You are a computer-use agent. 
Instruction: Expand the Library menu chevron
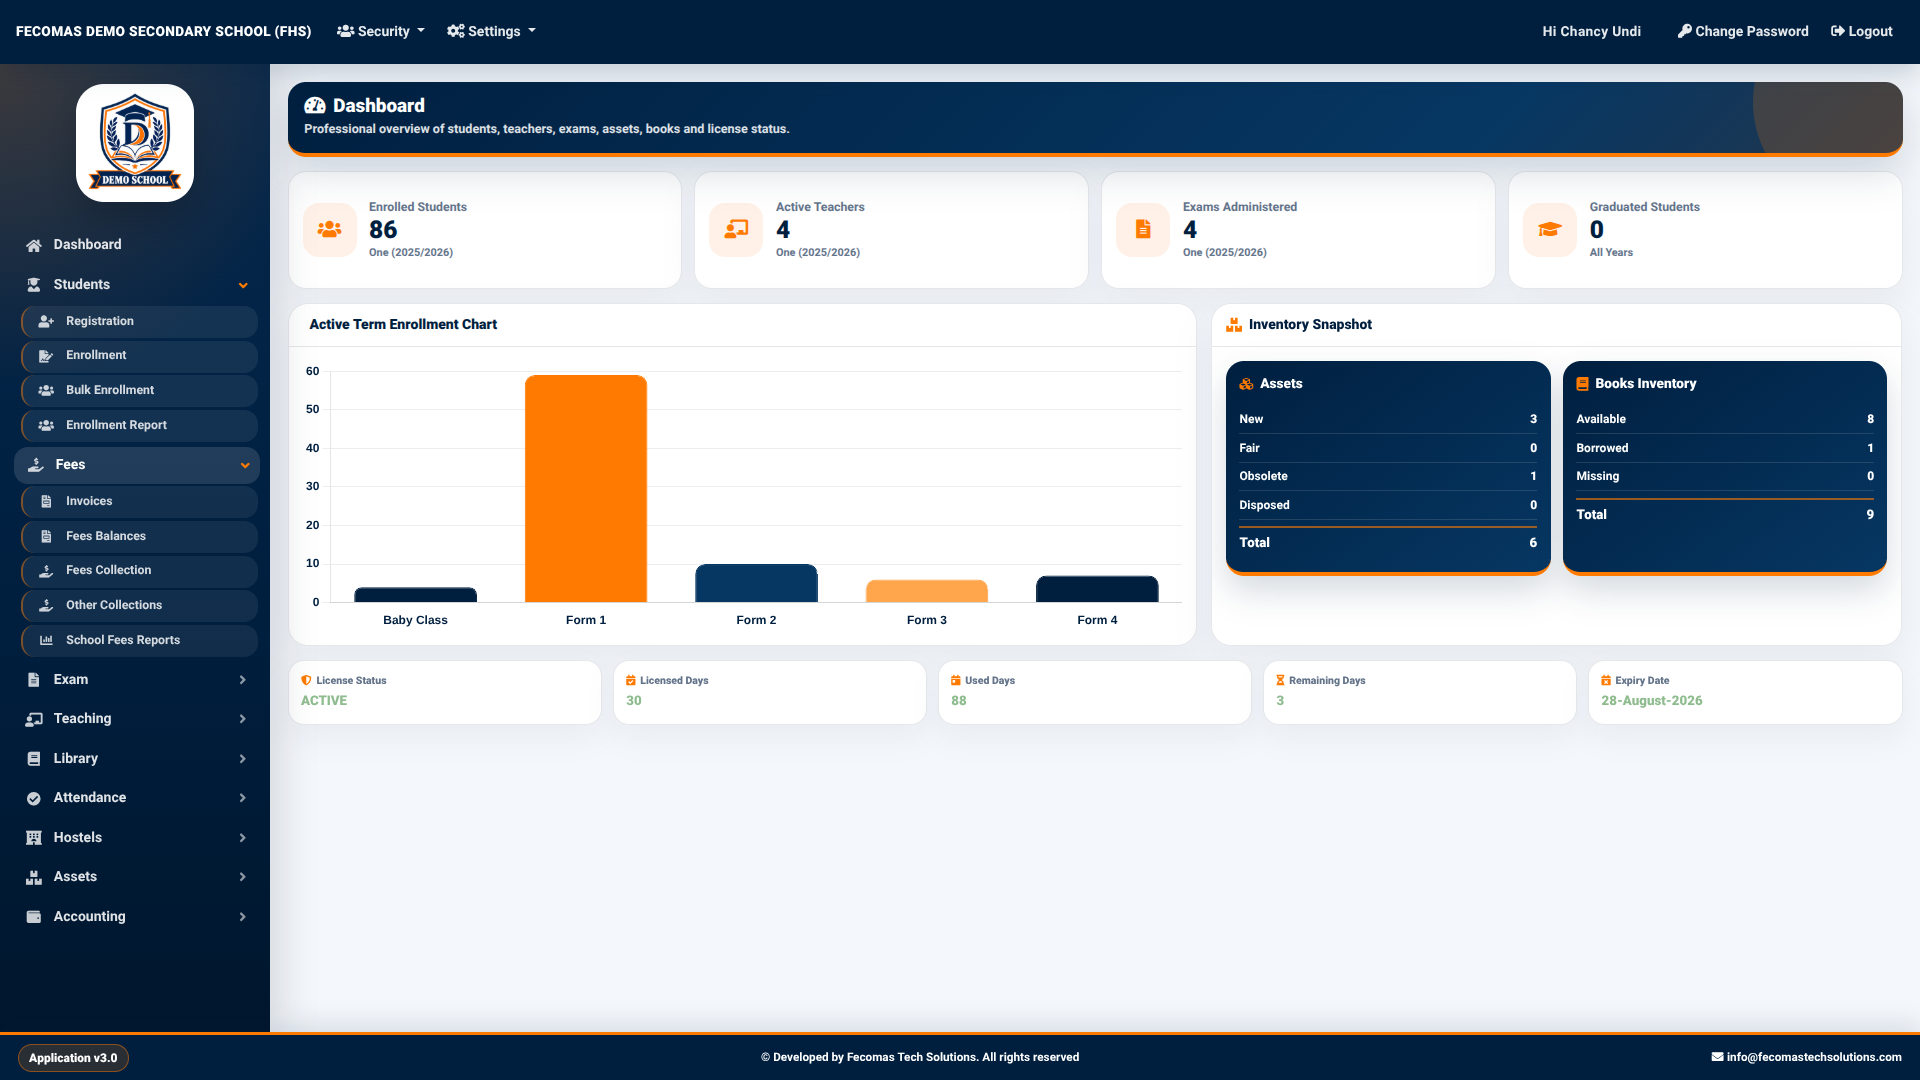[243, 759]
